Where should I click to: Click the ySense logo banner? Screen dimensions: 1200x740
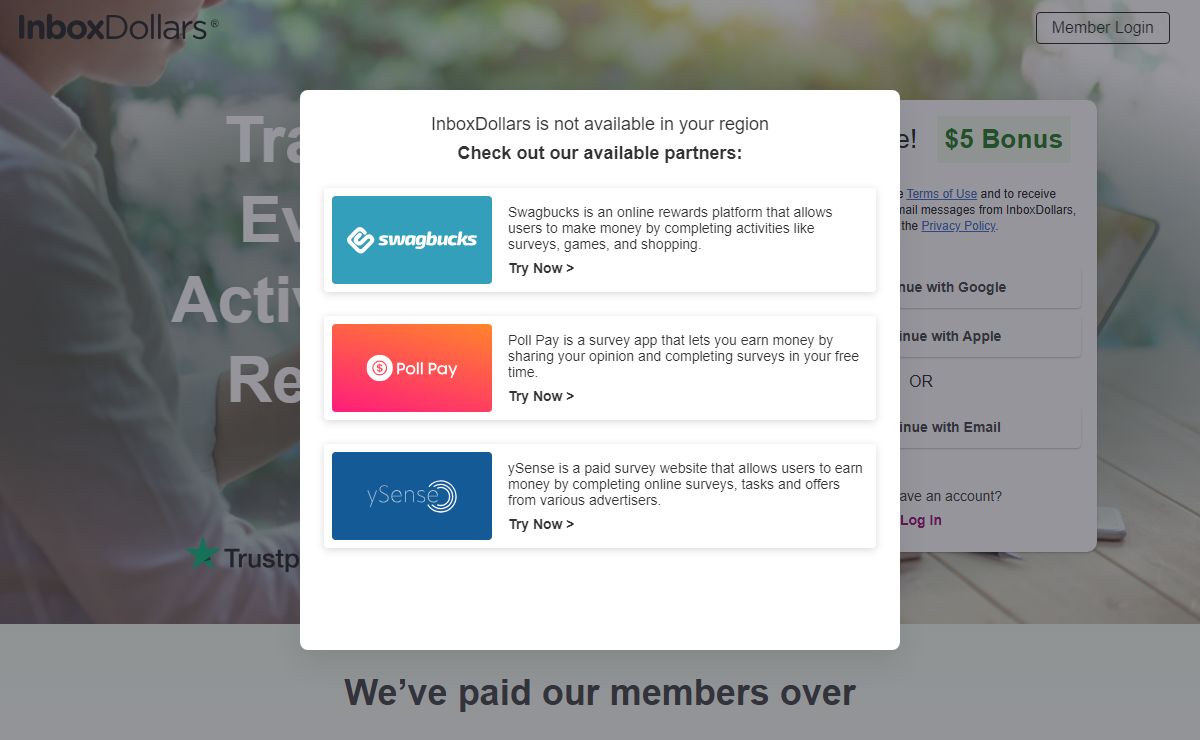[x=412, y=496]
